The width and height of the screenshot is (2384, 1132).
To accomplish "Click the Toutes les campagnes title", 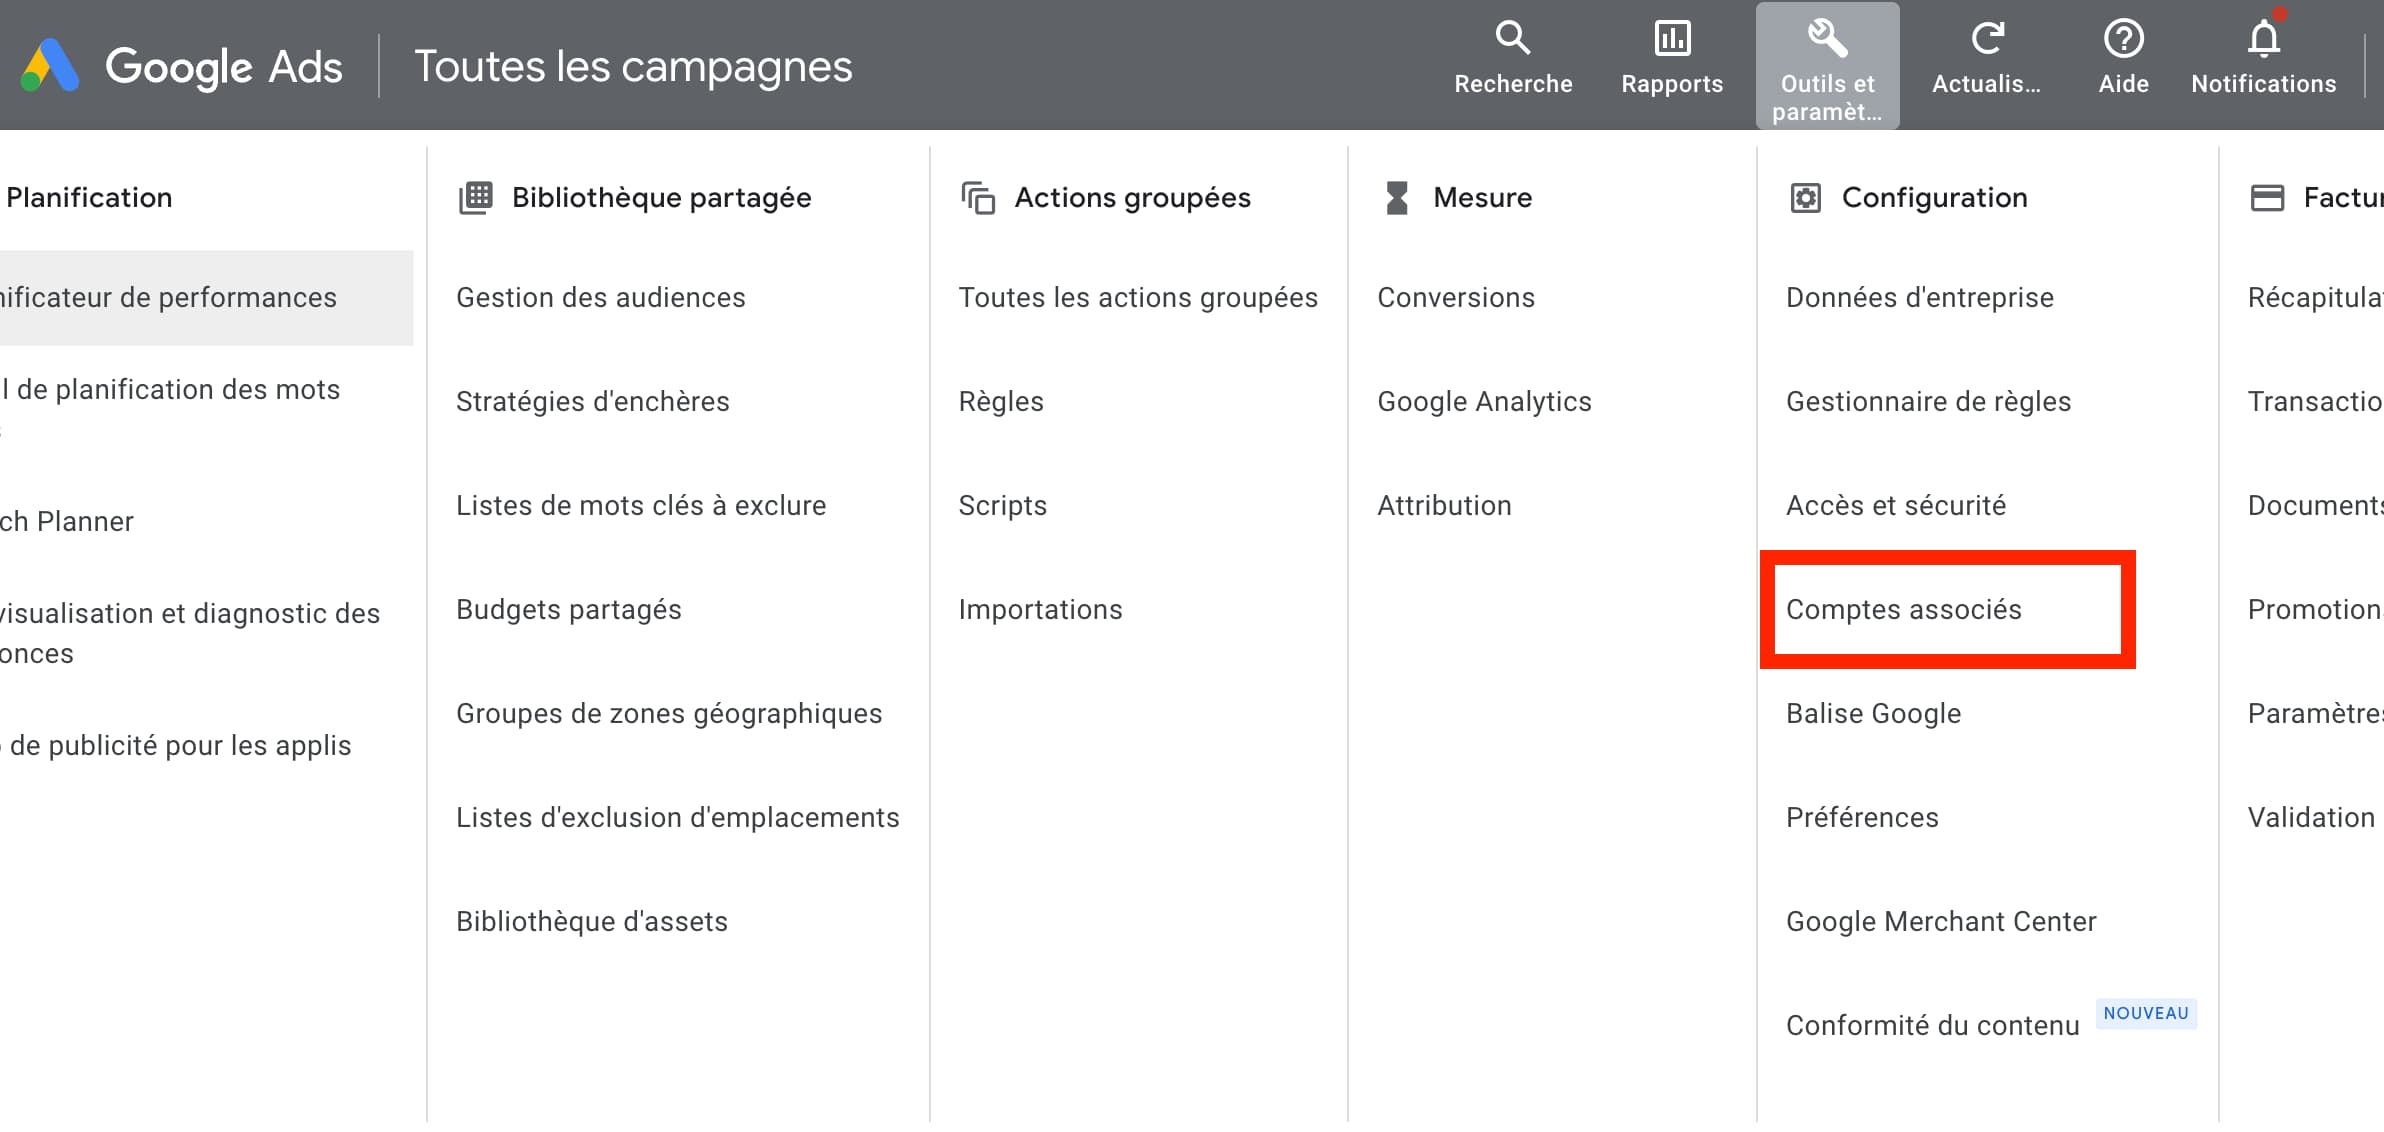I will pyautogui.click(x=633, y=67).
